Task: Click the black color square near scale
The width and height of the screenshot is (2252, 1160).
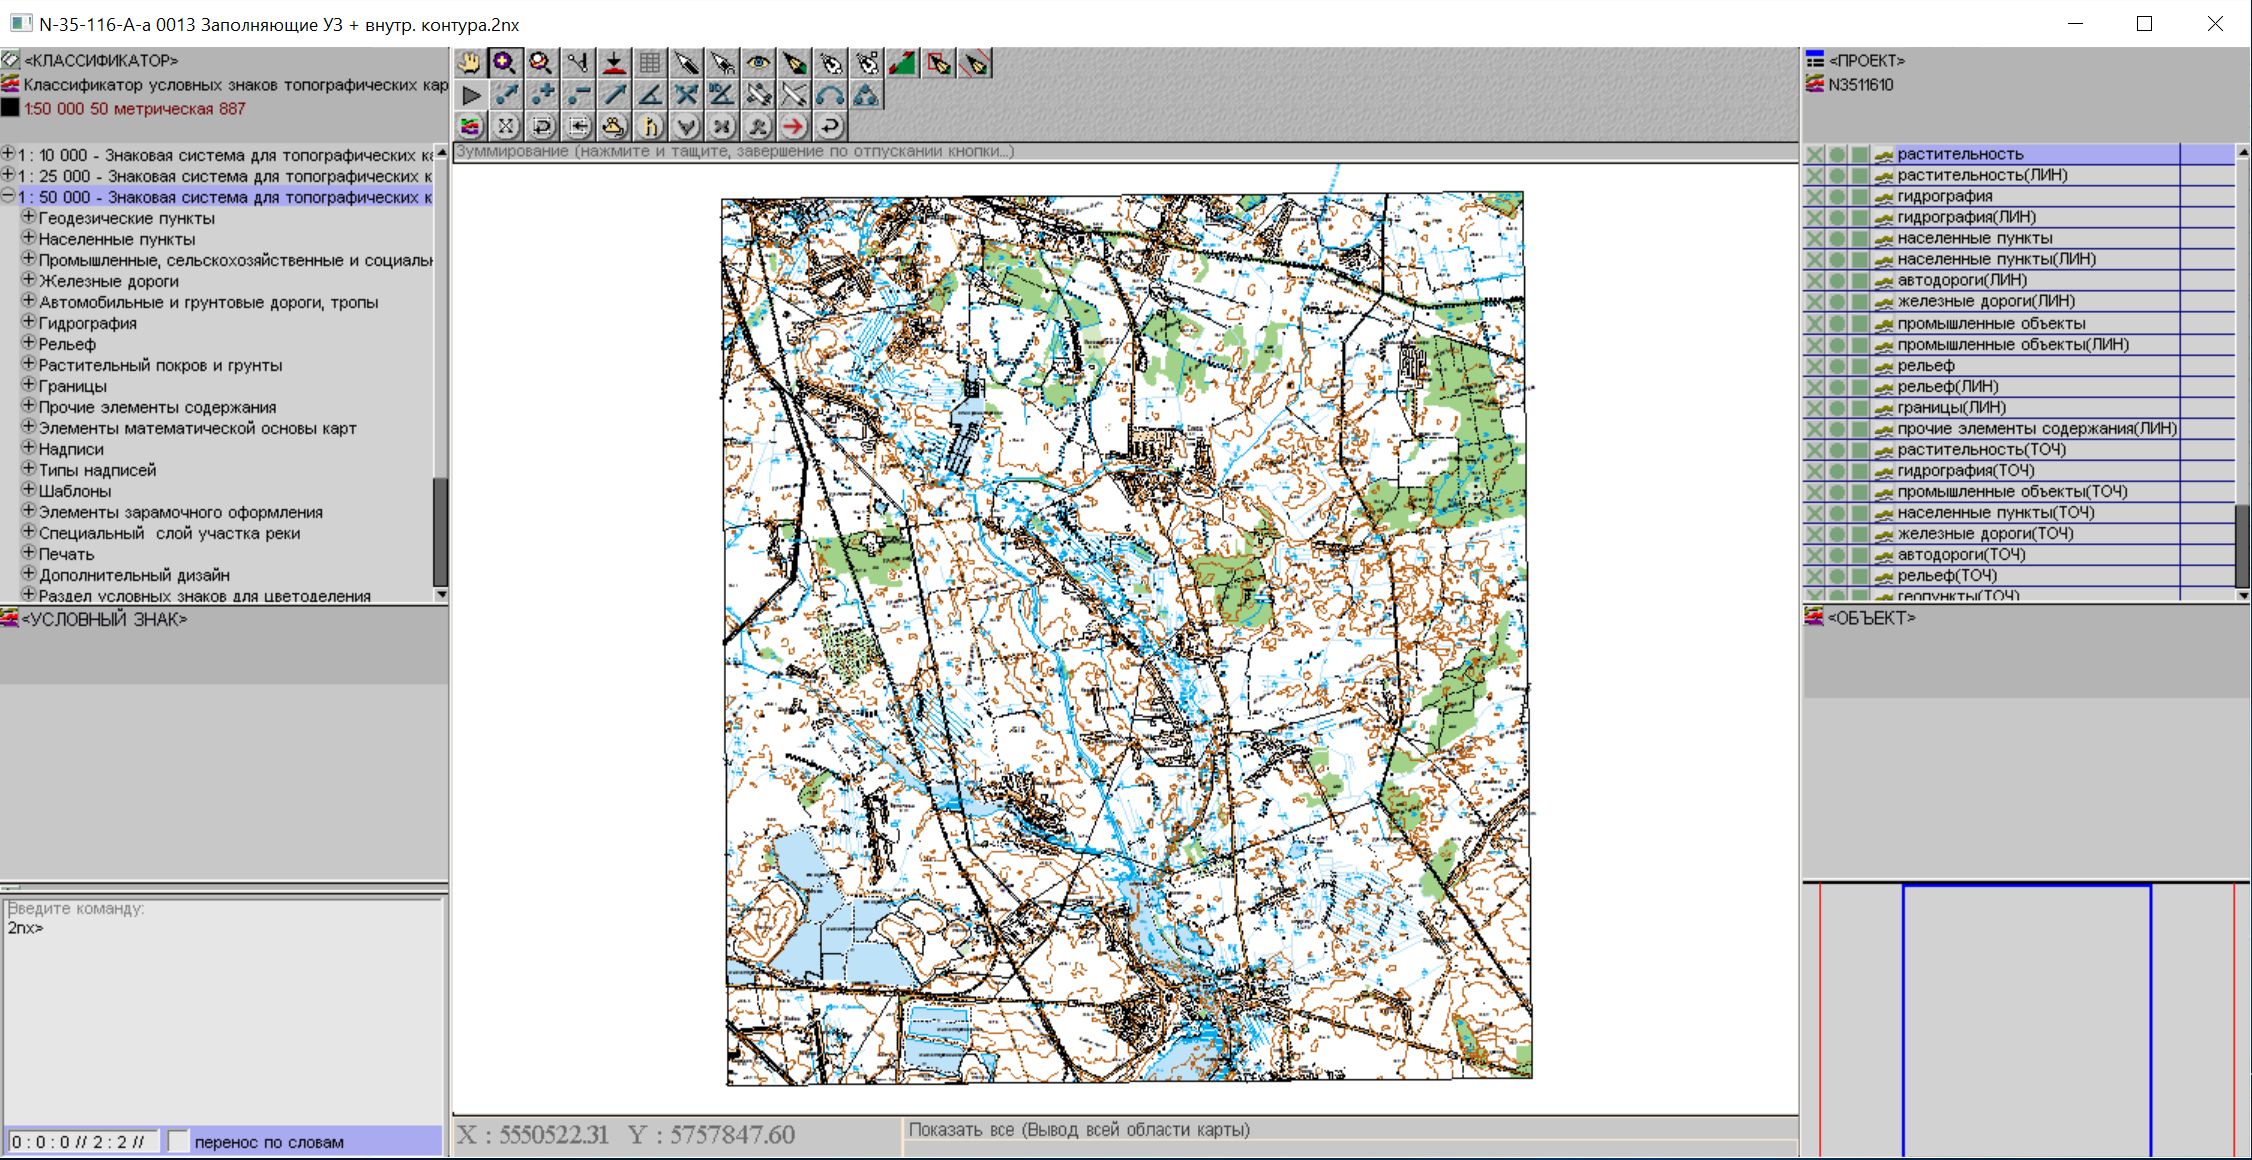Action: [10, 108]
